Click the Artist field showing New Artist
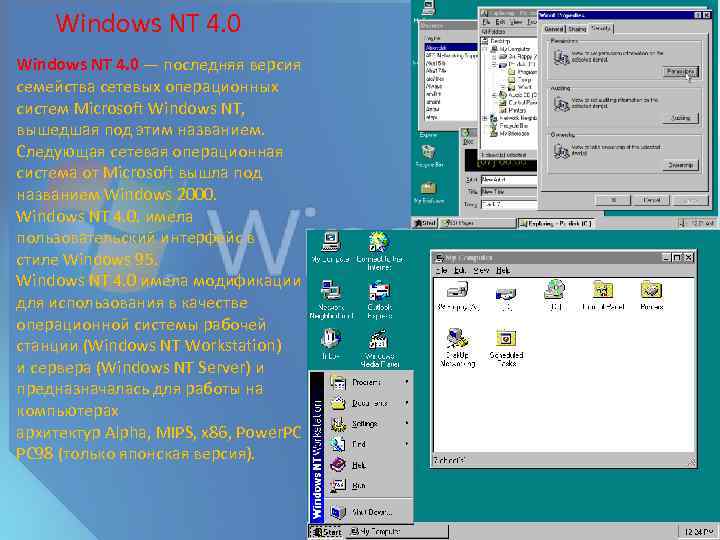720x540 pixels. [509, 180]
